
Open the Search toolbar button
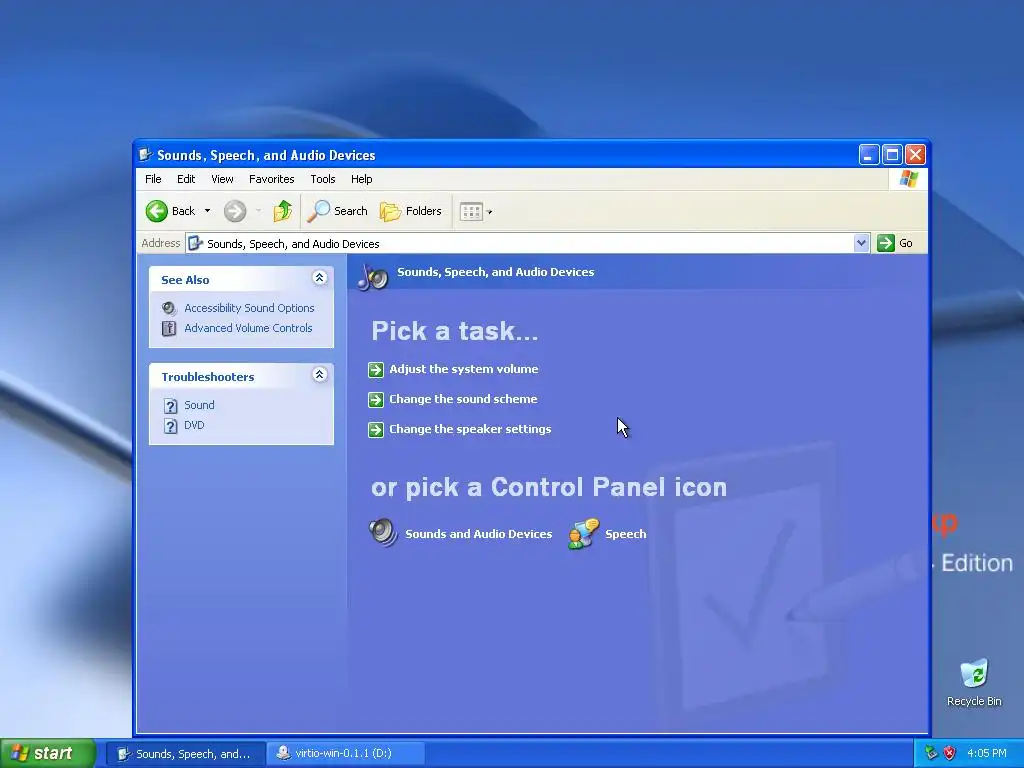coord(337,211)
